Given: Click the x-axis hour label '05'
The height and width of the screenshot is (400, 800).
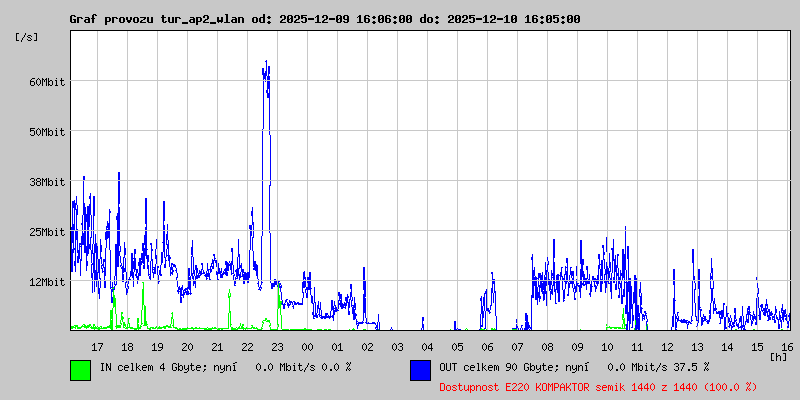Looking at the screenshot, I should (457, 347).
